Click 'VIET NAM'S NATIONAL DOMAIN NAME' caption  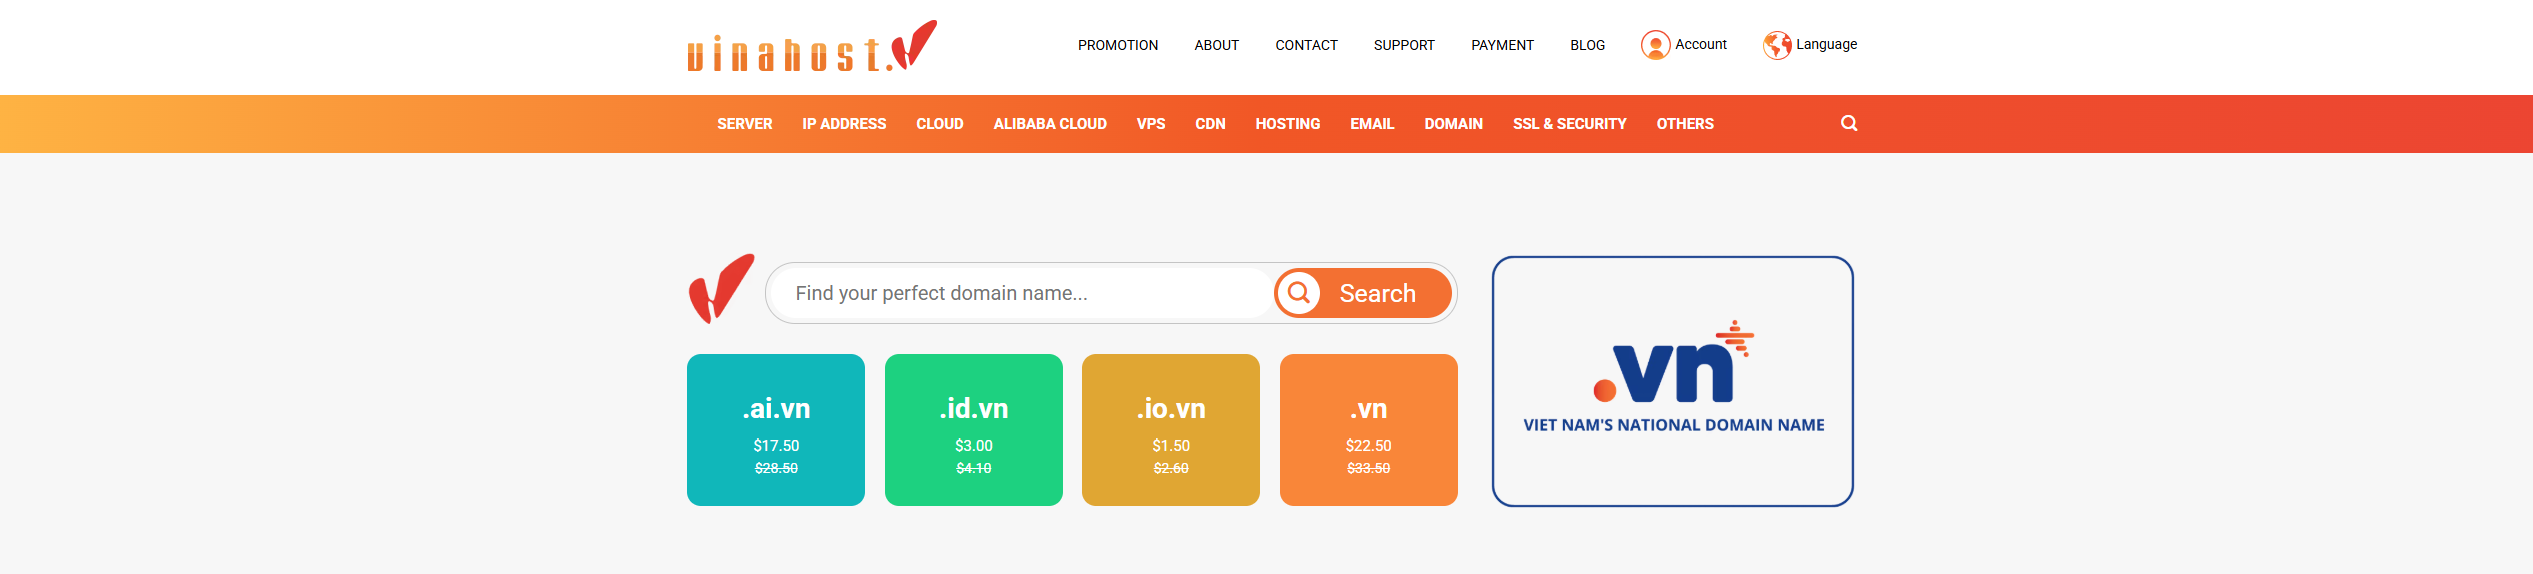pos(1674,425)
